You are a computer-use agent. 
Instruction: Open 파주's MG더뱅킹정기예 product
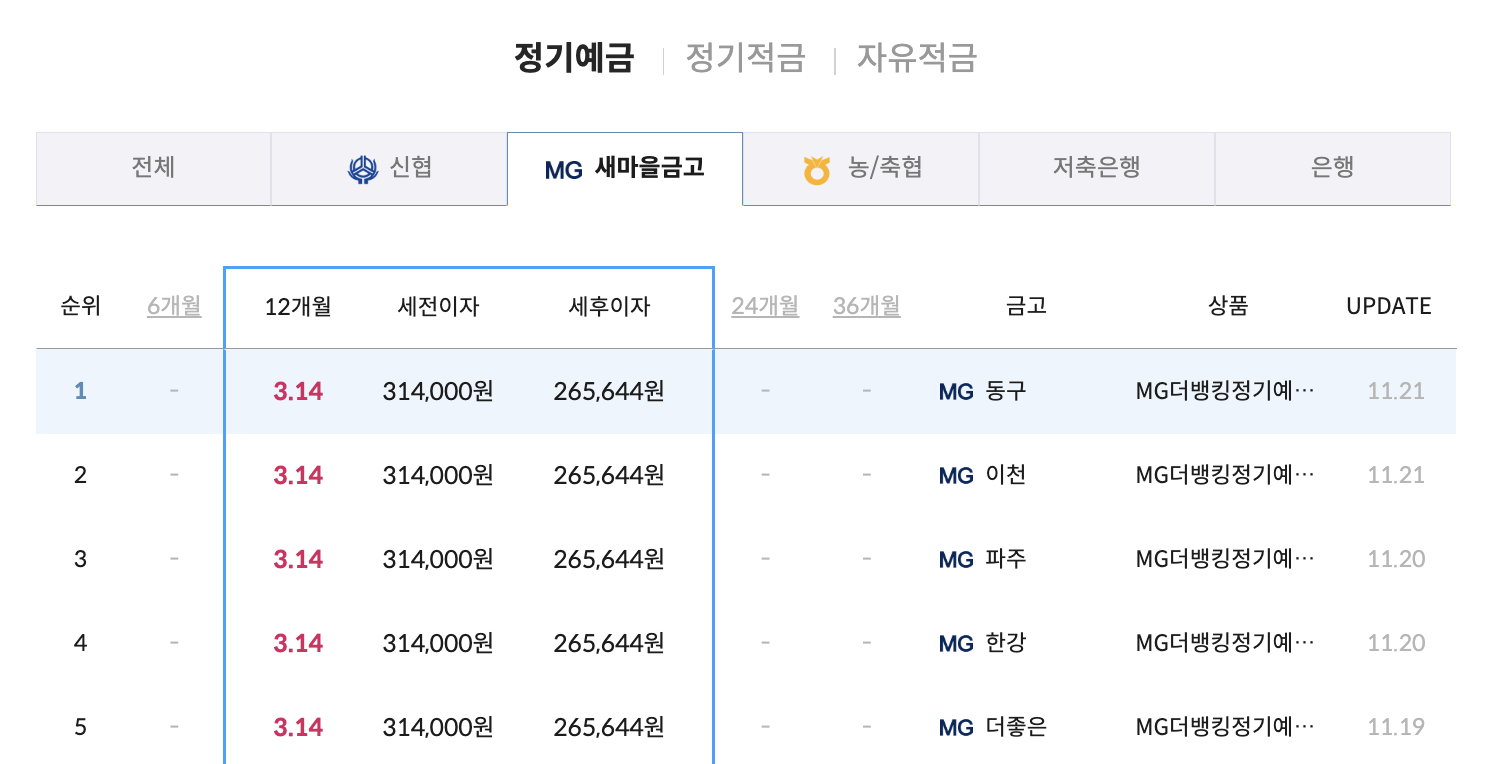tap(1226, 559)
